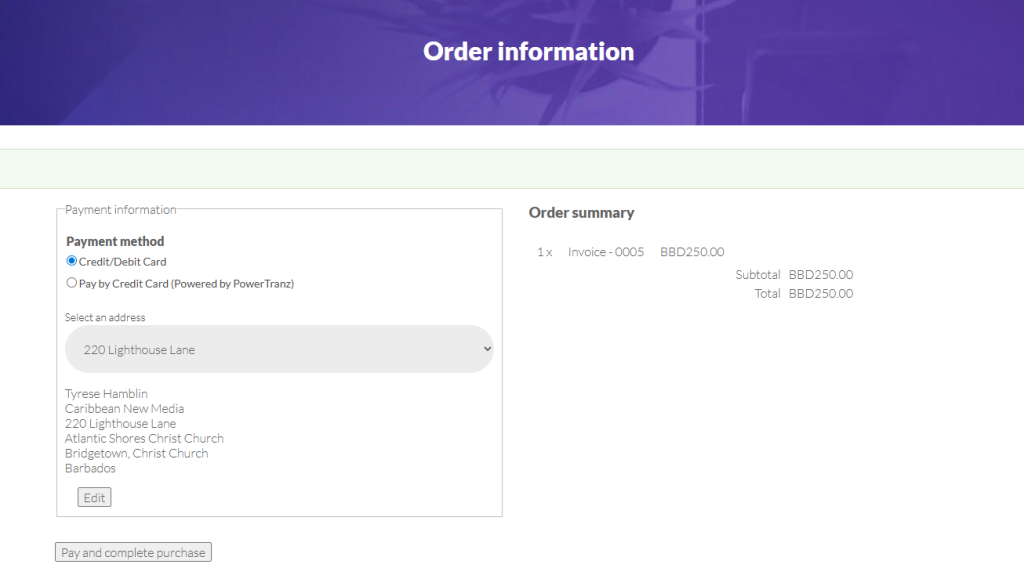
Task: Click the Total label below Subtotal
Action: 767,294
